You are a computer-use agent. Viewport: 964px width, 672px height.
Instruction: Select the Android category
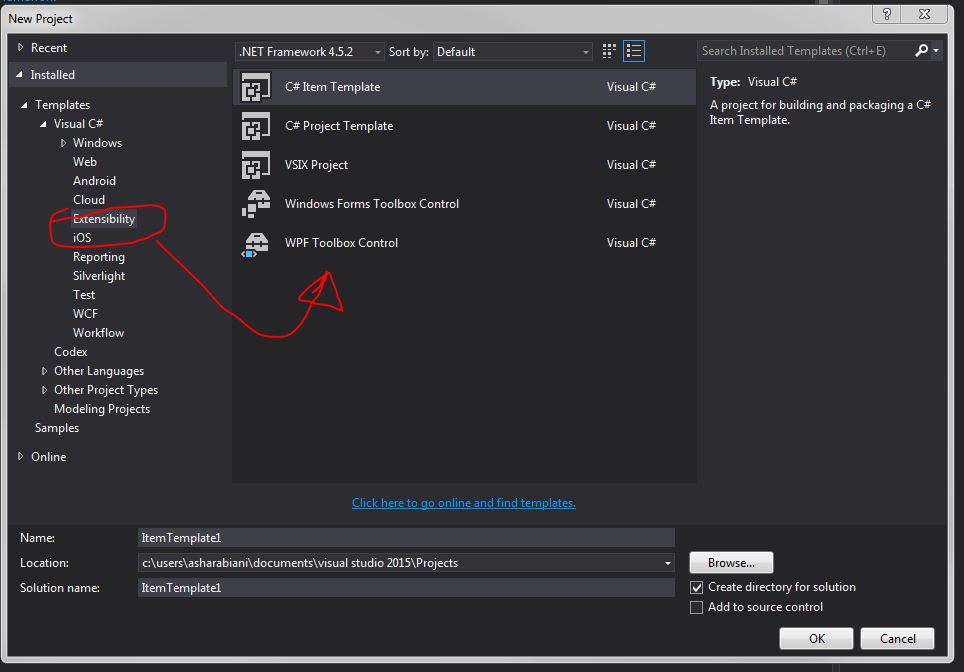pyautogui.click(x=94, y=181)
